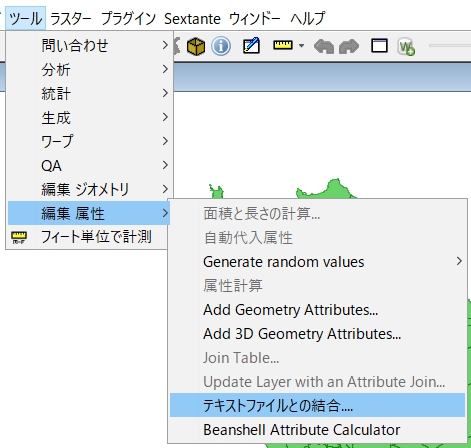
Task: Click the WMS layer add icon
Action: pyautogui.click(x=406, y=46)
